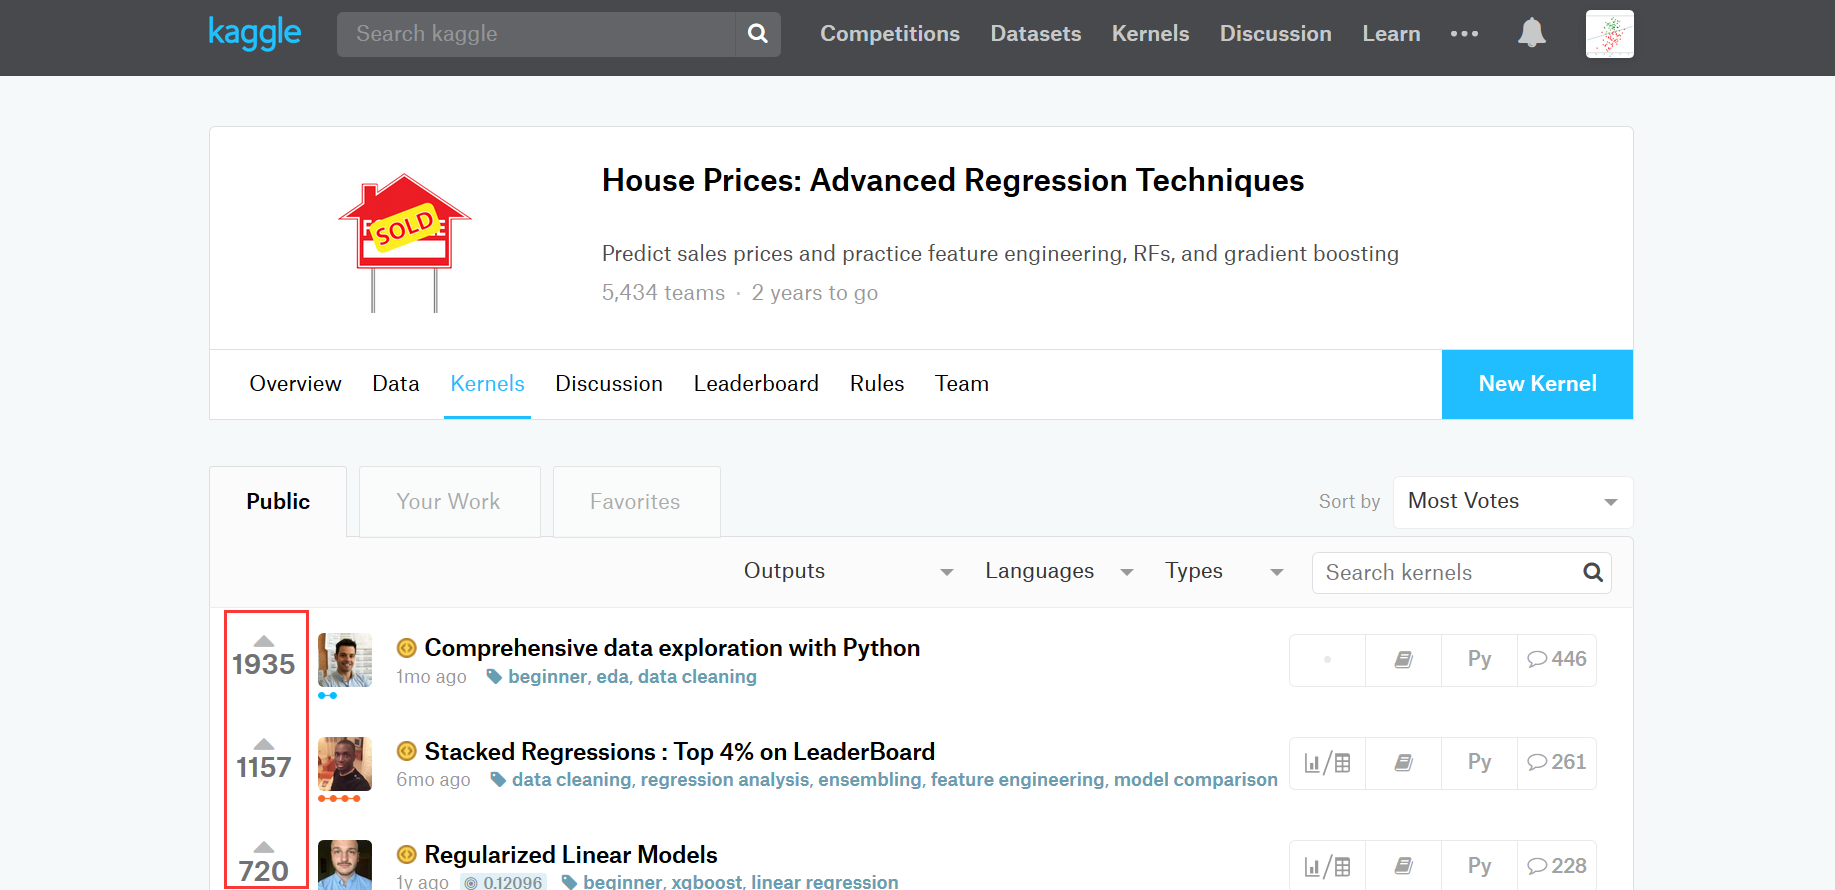Click search icon in Search kernels box
Viewport: 1835px width, 890px height.
click(x=1593, y=572)
